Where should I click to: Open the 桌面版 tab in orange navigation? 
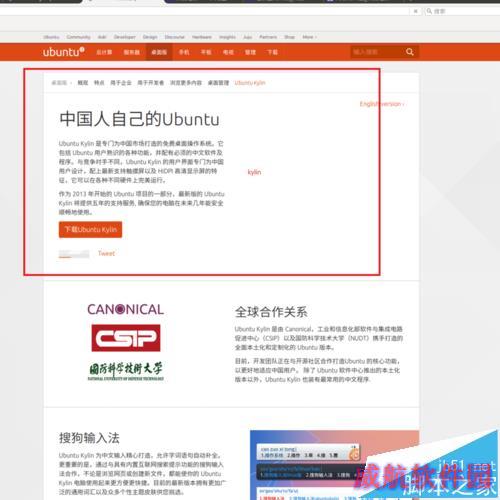coord(159,52)
